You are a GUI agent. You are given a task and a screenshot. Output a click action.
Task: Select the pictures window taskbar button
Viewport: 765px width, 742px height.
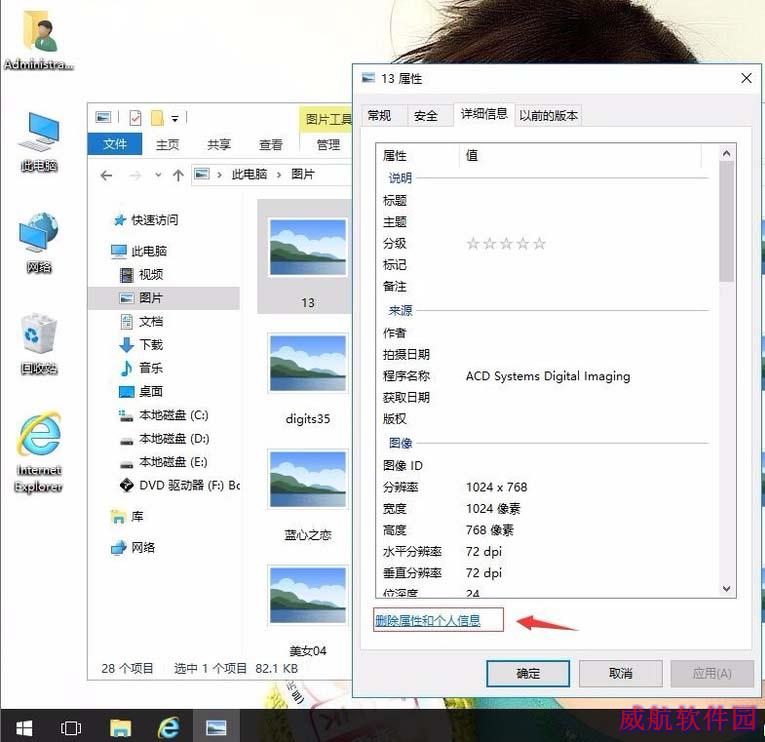tap(216, 727)
